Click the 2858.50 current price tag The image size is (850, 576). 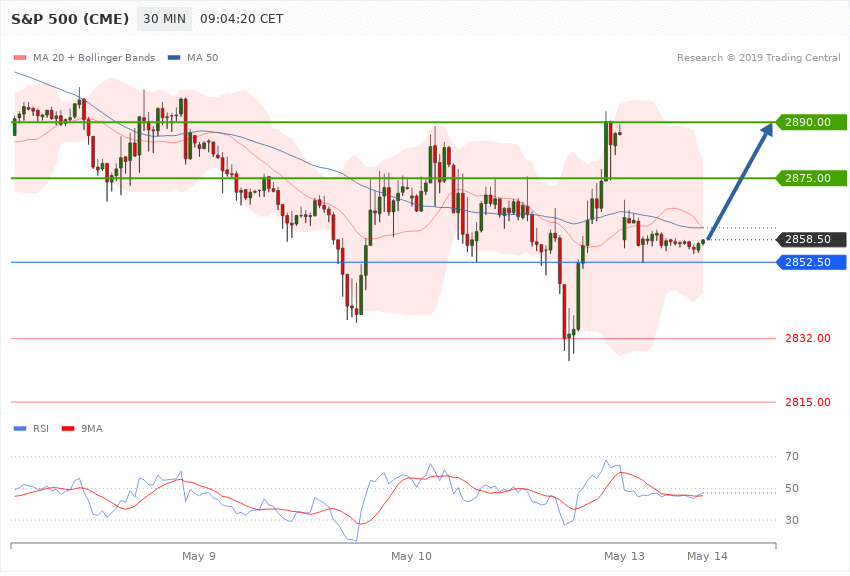(x=812, y=239)
